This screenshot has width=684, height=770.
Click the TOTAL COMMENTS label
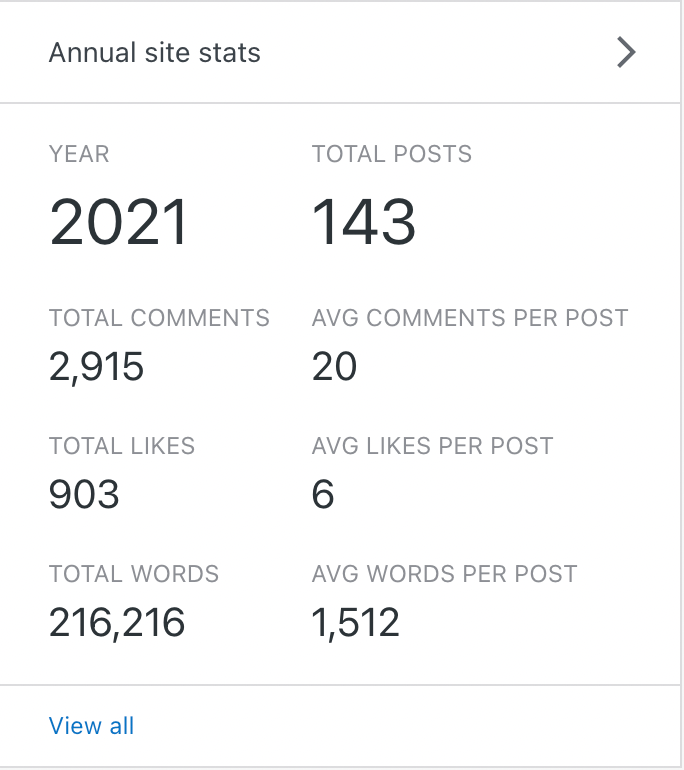(159, 318)
